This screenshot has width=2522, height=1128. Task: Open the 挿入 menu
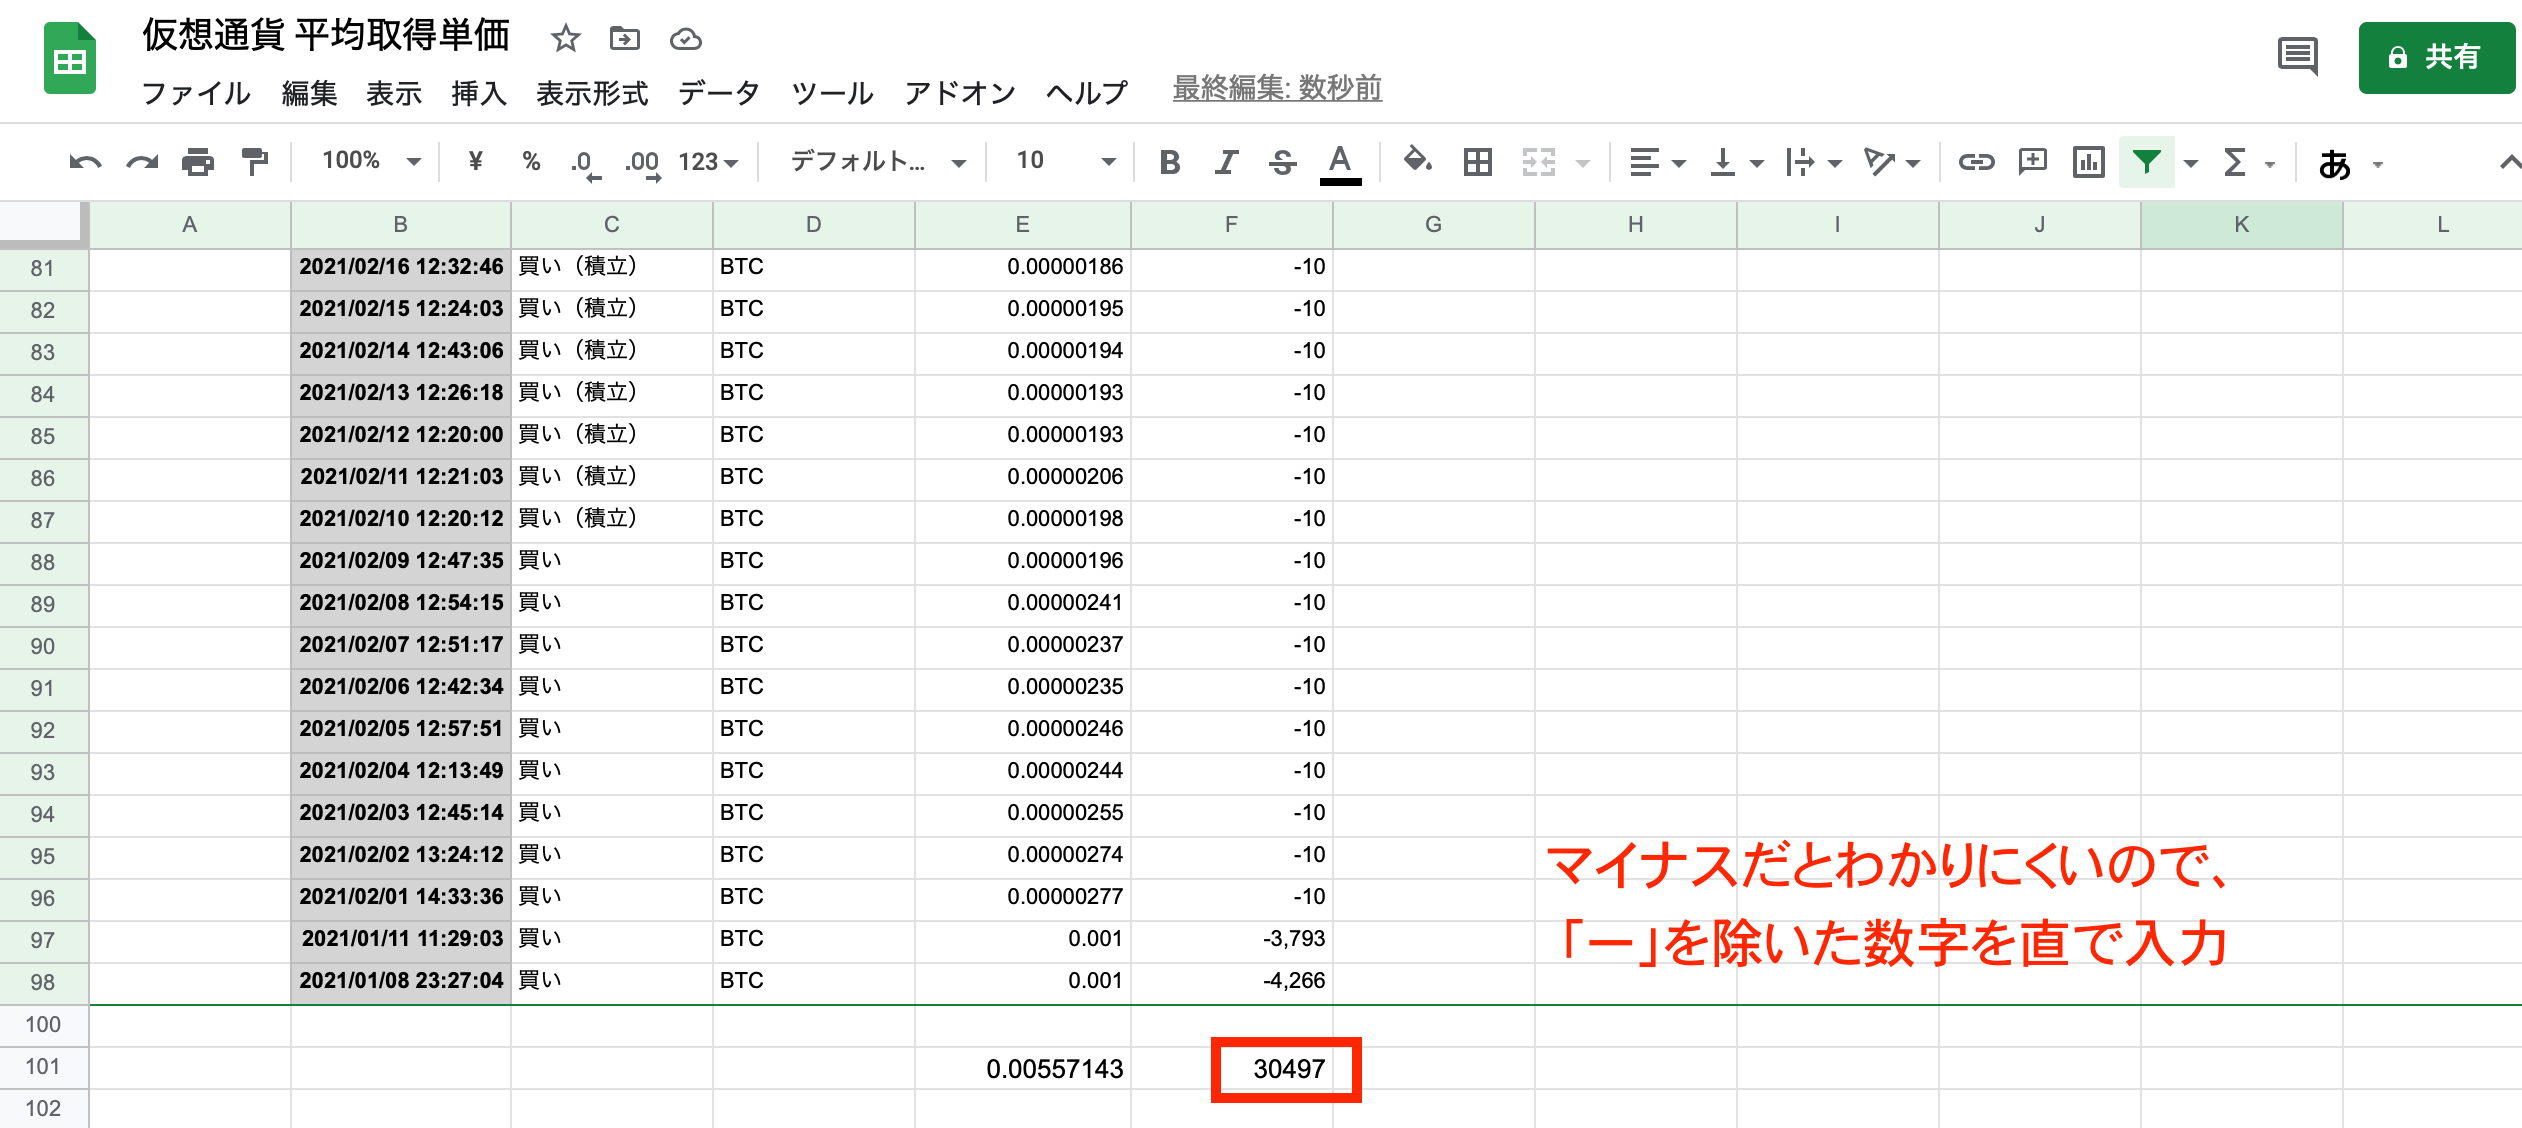click(478, 92)
